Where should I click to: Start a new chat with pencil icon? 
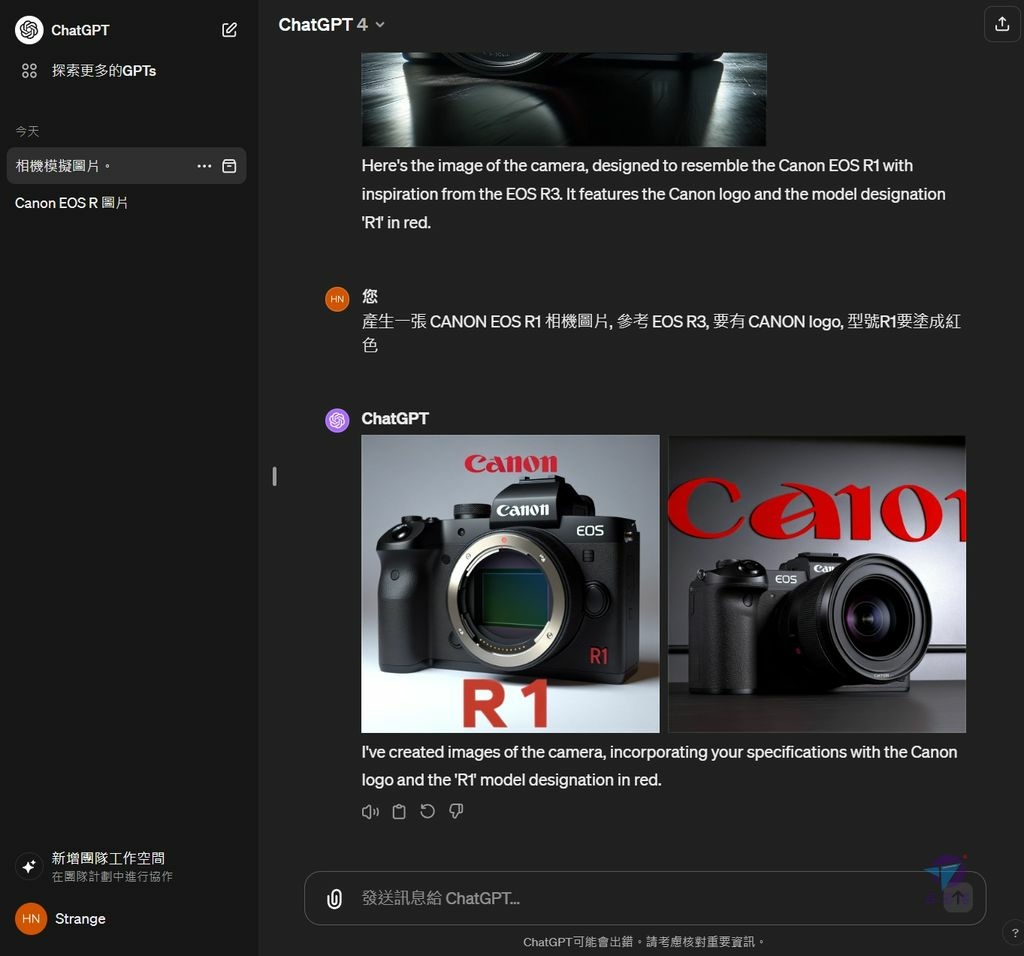pos(229,30)
